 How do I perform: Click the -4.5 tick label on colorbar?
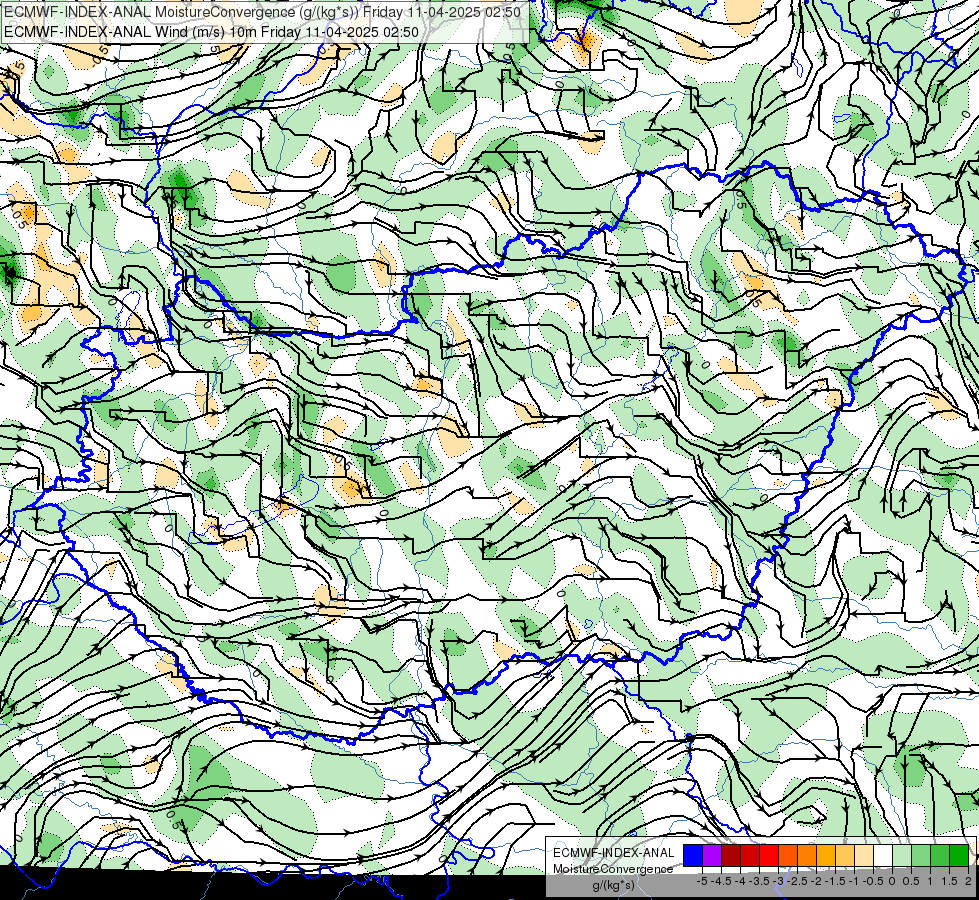click(x=721, y=881)
